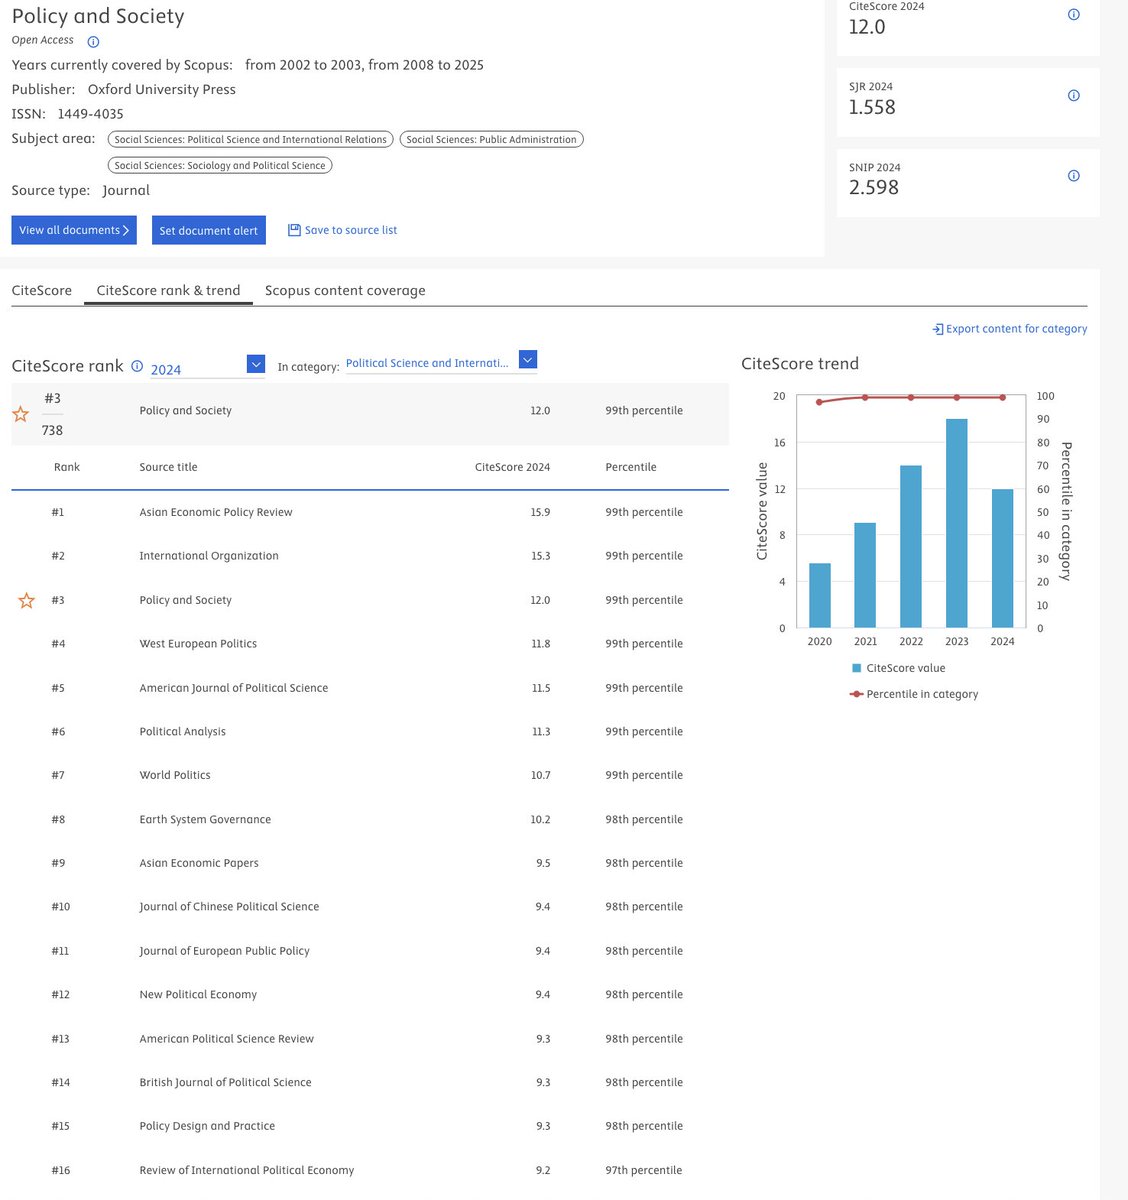
Task: Click American Political Science Review title
Action: [227, 1039]
